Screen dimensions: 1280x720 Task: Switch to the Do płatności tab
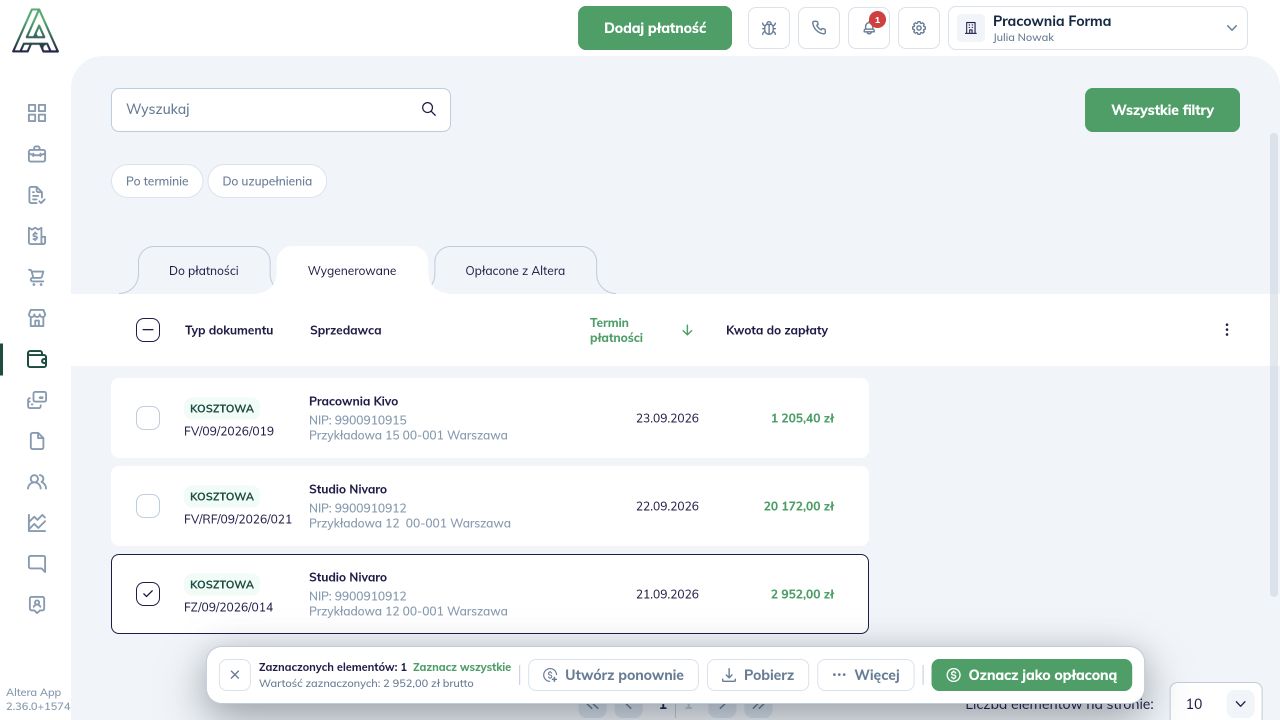pos(204,270)
